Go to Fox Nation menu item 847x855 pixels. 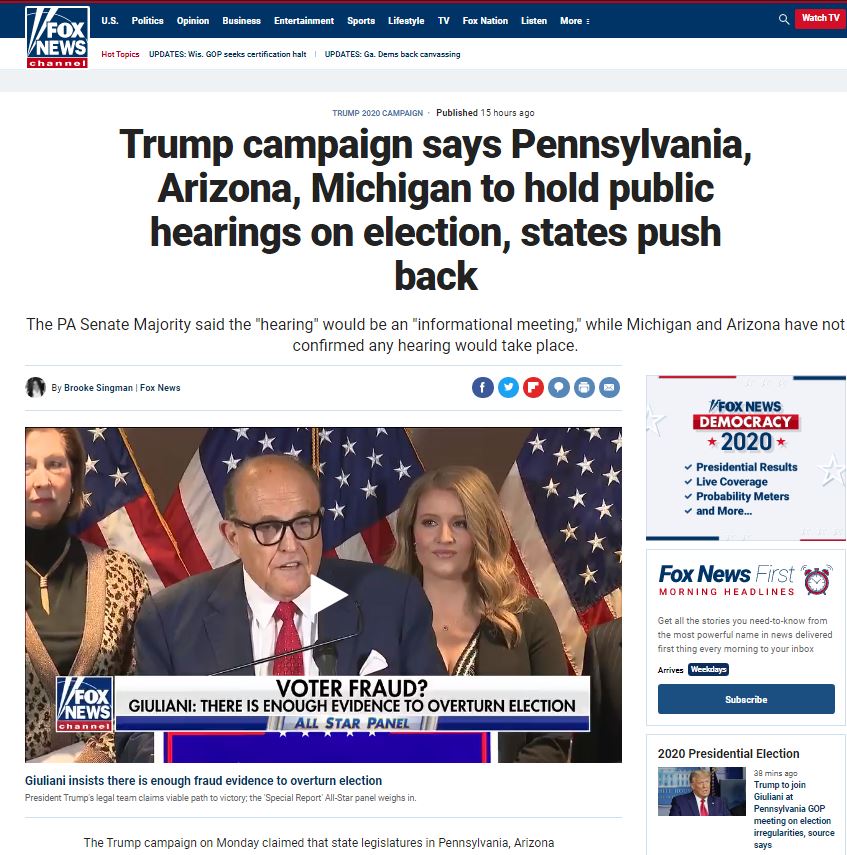point(485,21)
